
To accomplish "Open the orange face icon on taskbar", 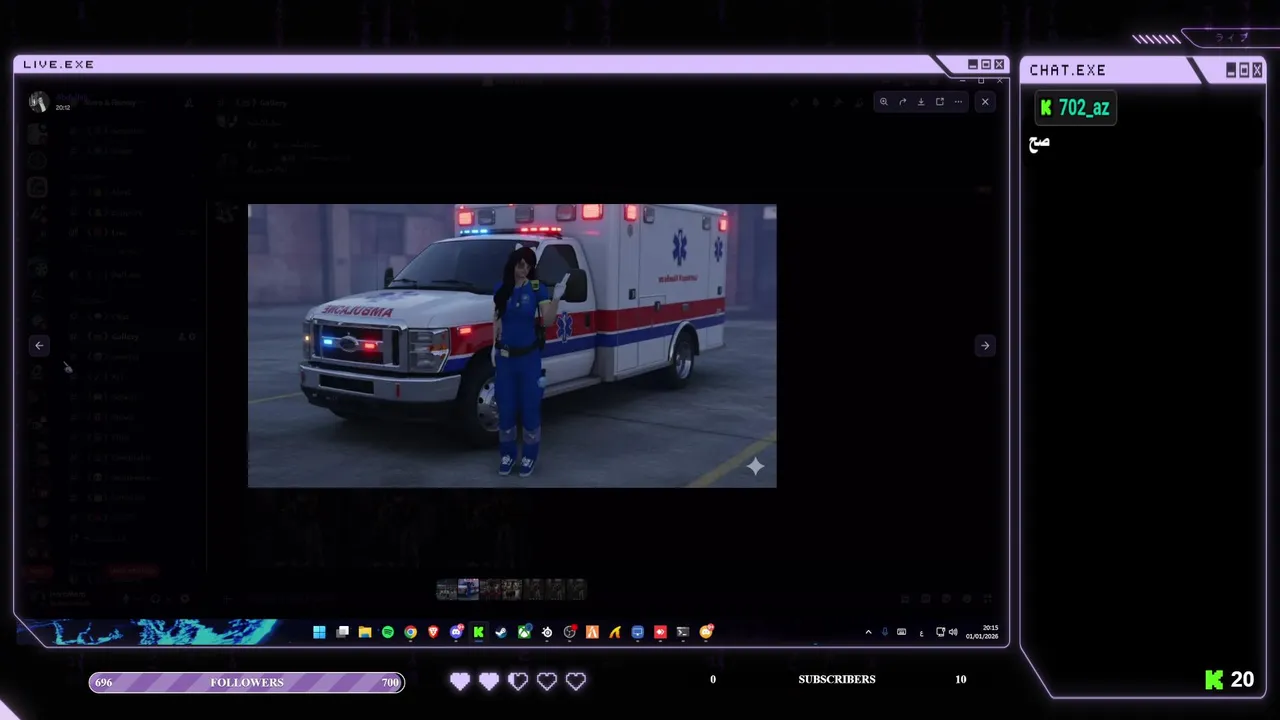I will pos(706,632).
